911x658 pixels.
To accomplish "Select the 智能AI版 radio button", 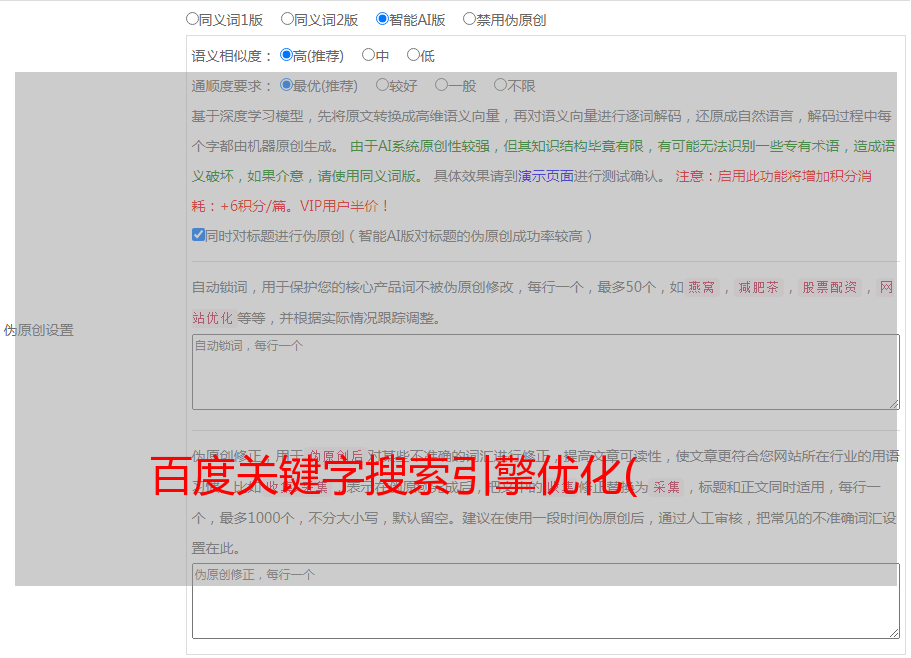I will (x=382, y=19).
